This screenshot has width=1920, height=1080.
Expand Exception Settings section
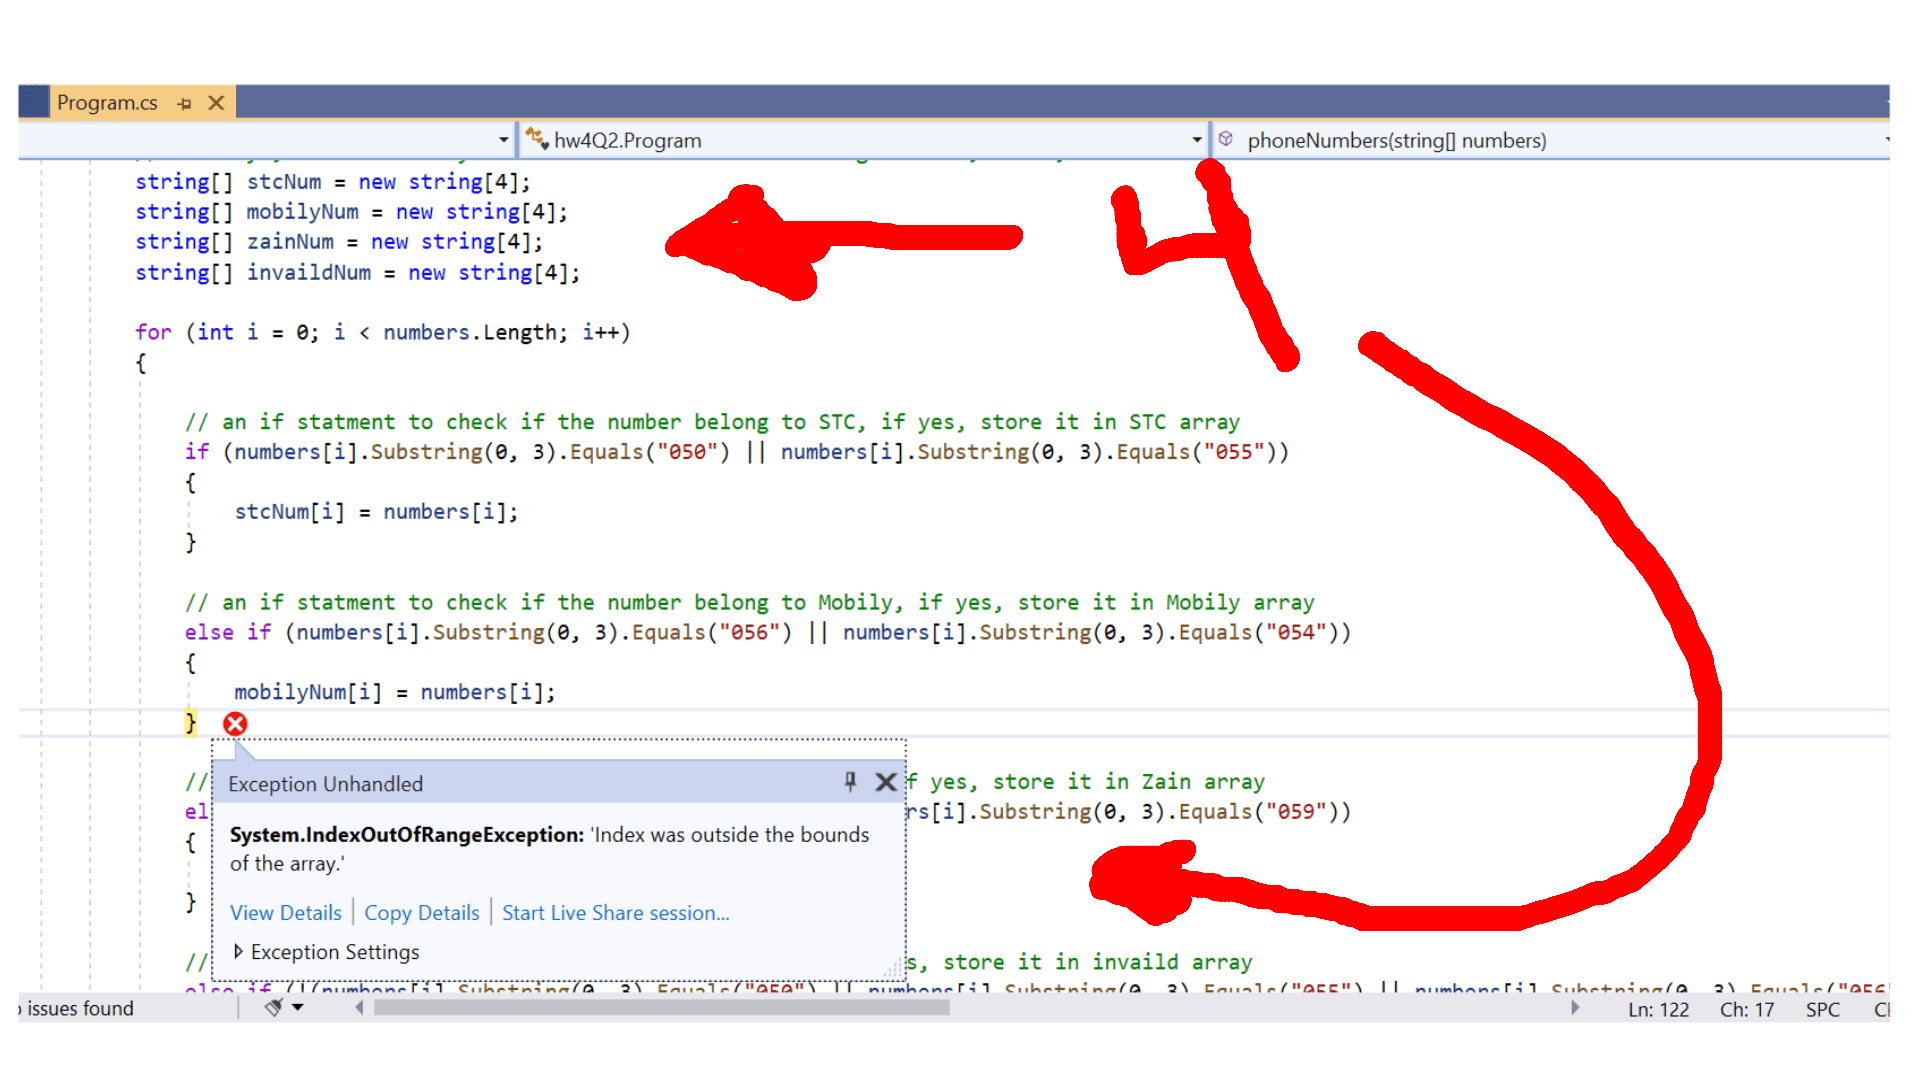tap(238, 952)
